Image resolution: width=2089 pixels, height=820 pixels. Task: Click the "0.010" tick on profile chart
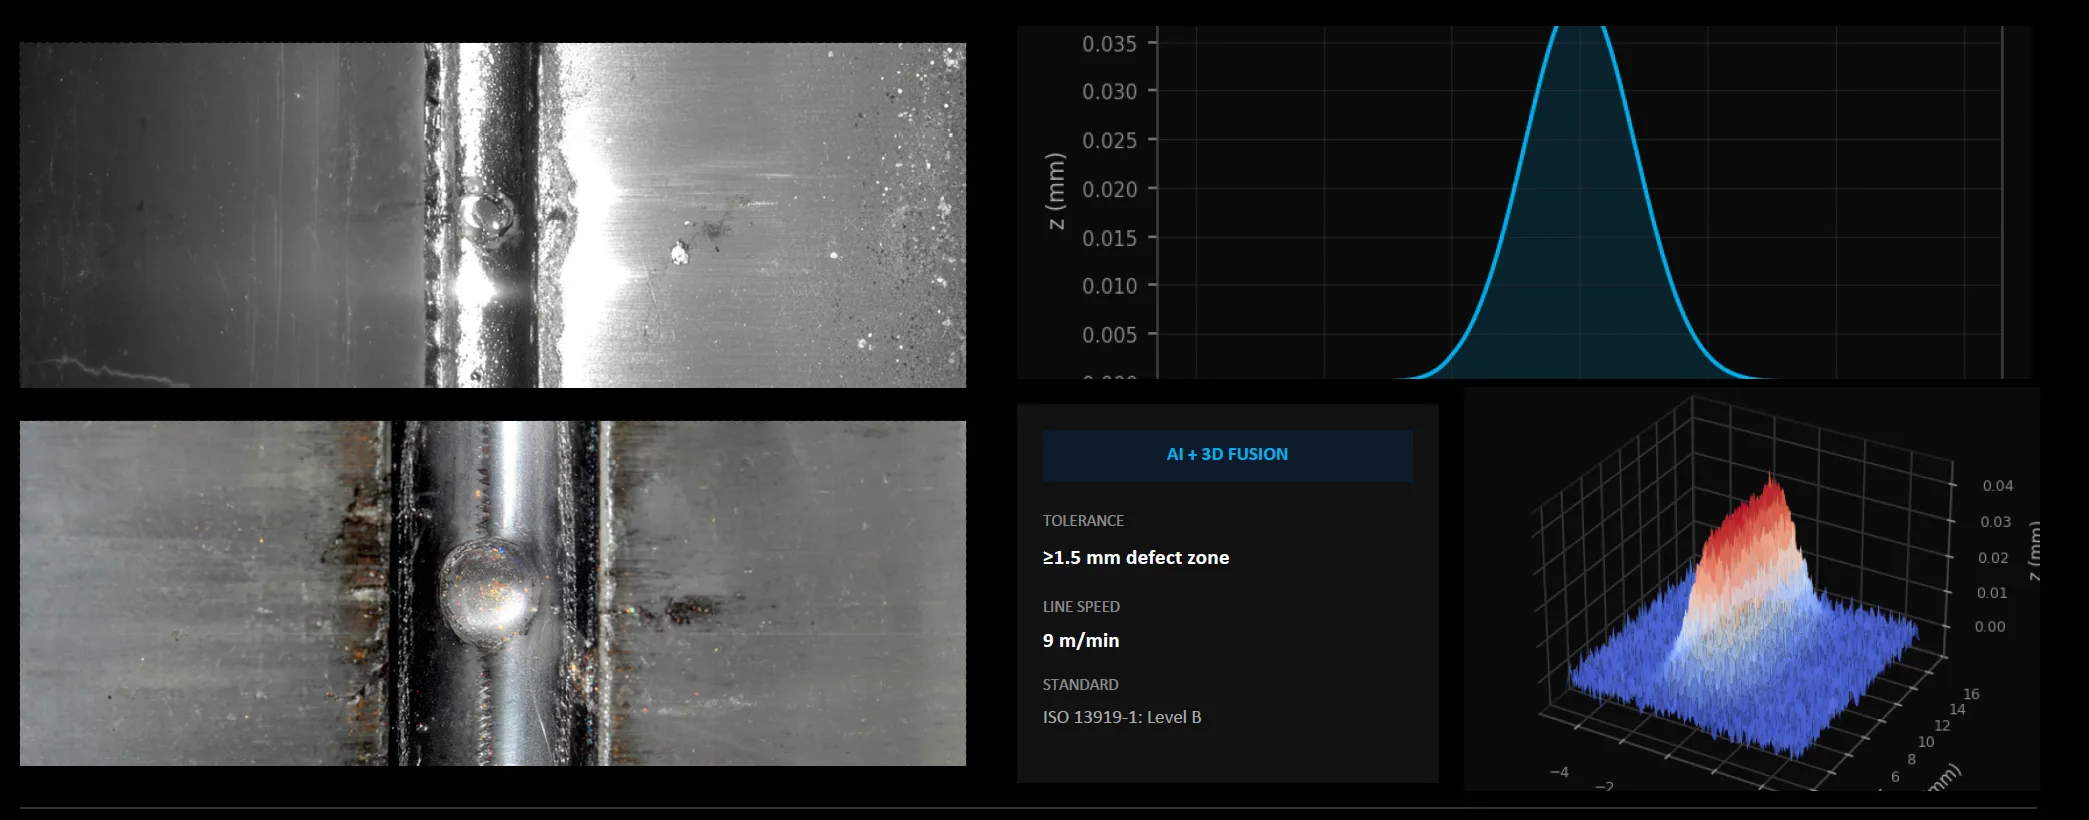click(1109, 286)
